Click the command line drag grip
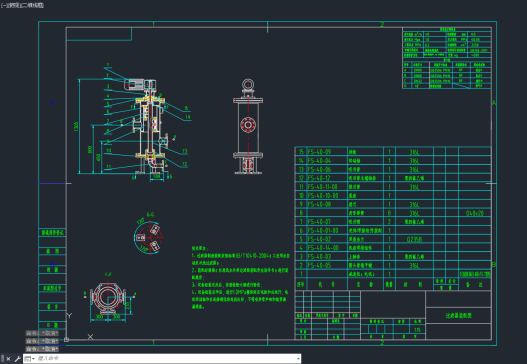The height and width of the screenshot is (364, 527). click(2, 359)
